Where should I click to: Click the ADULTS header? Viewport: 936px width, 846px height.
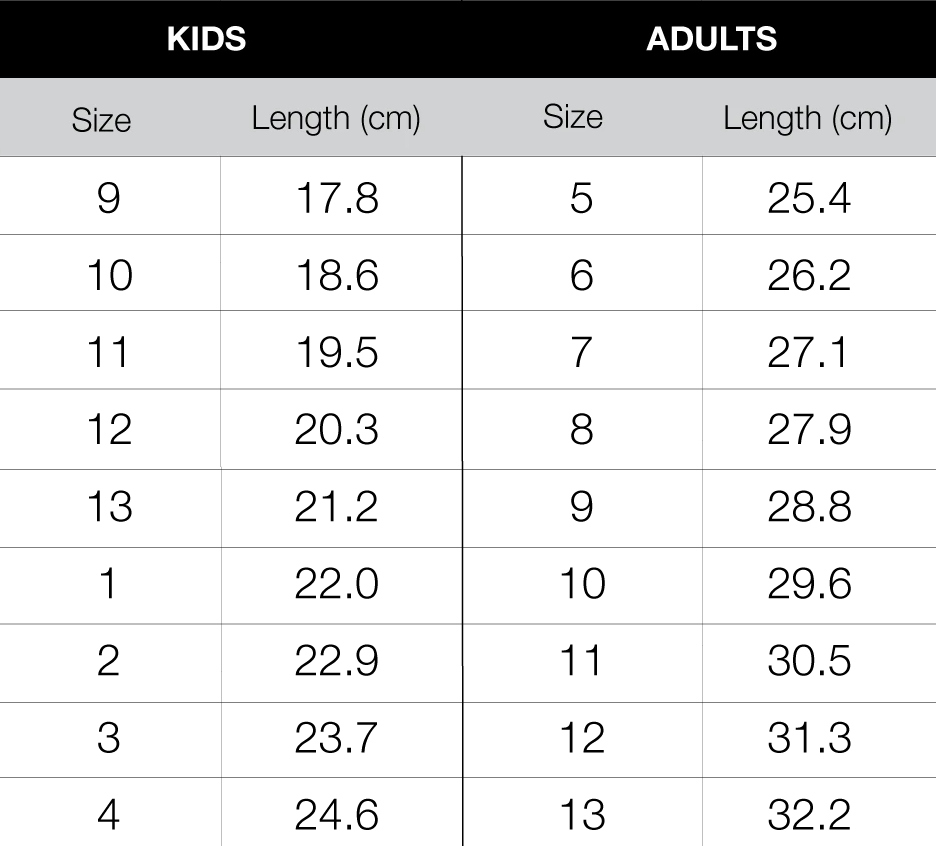pyautogui.click(x=711, y=39)
